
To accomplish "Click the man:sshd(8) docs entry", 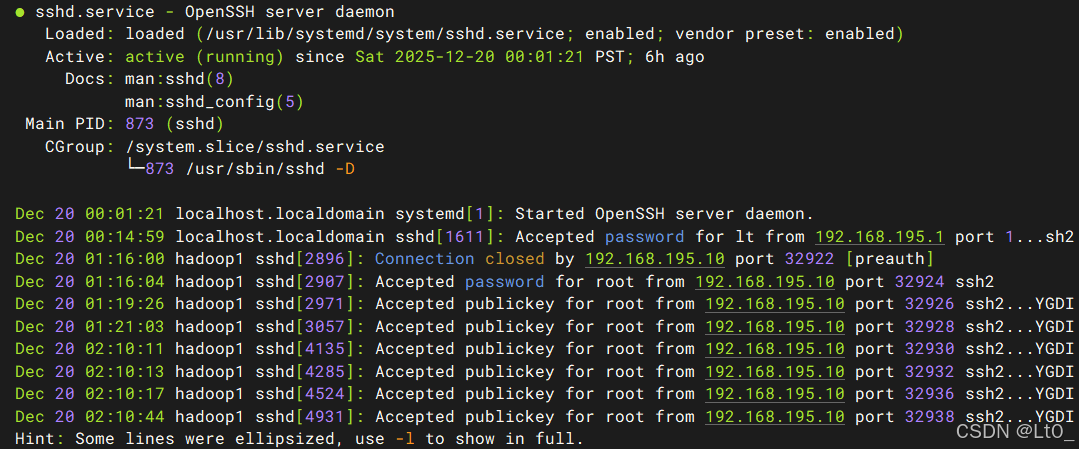I will [x=179, y=79].
